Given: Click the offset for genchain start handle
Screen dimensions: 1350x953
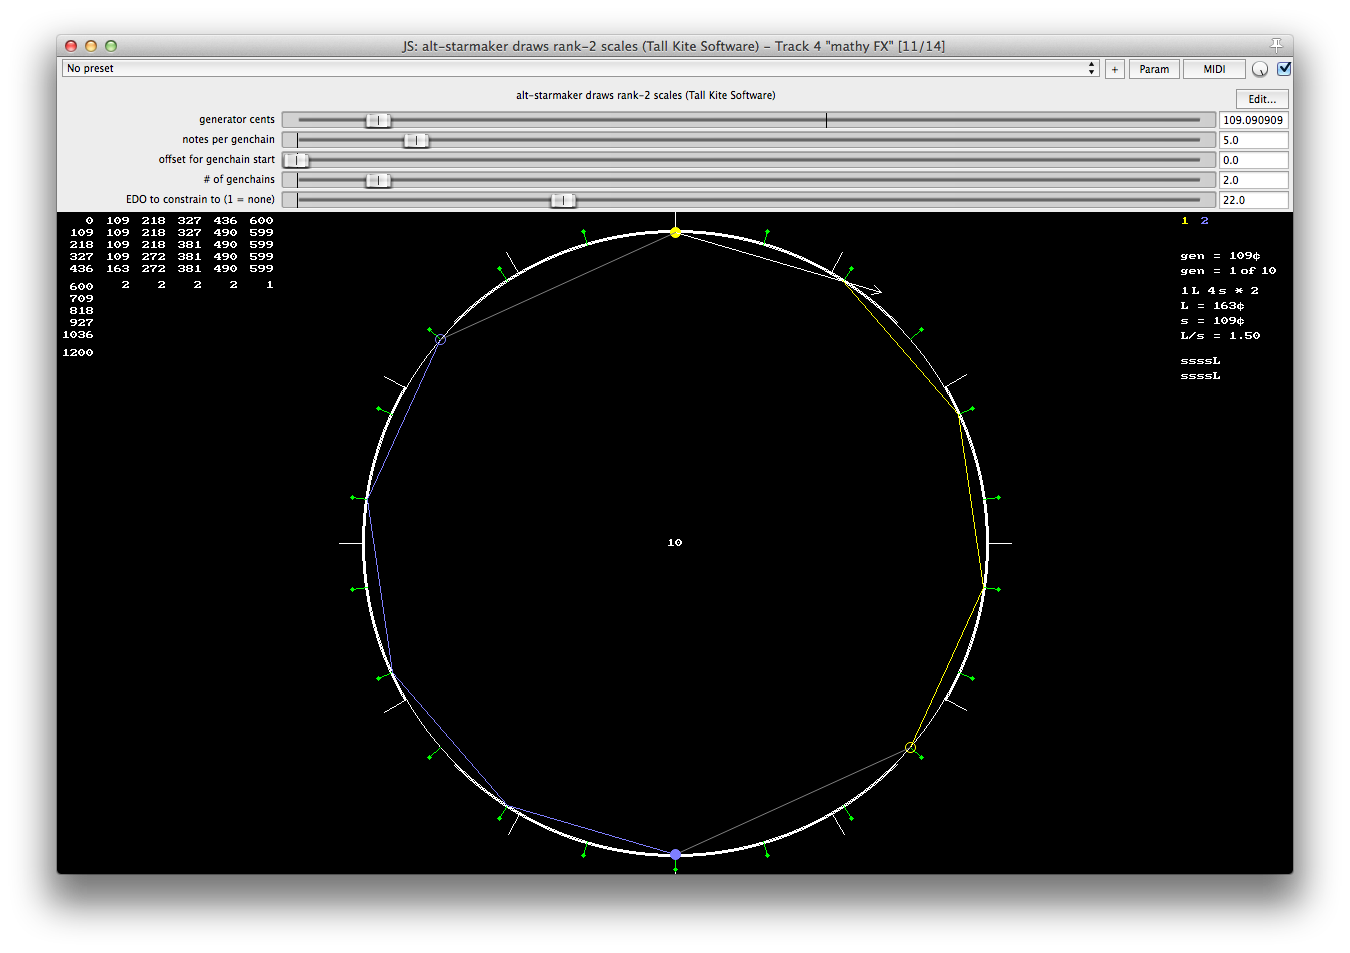Looking at the screenshot, I should [x=296, y=160].
